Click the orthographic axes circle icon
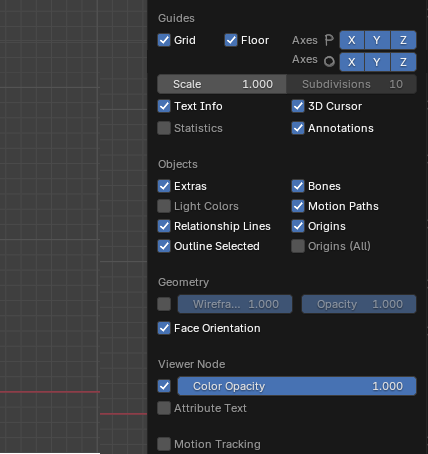 [x=329, y=61]
